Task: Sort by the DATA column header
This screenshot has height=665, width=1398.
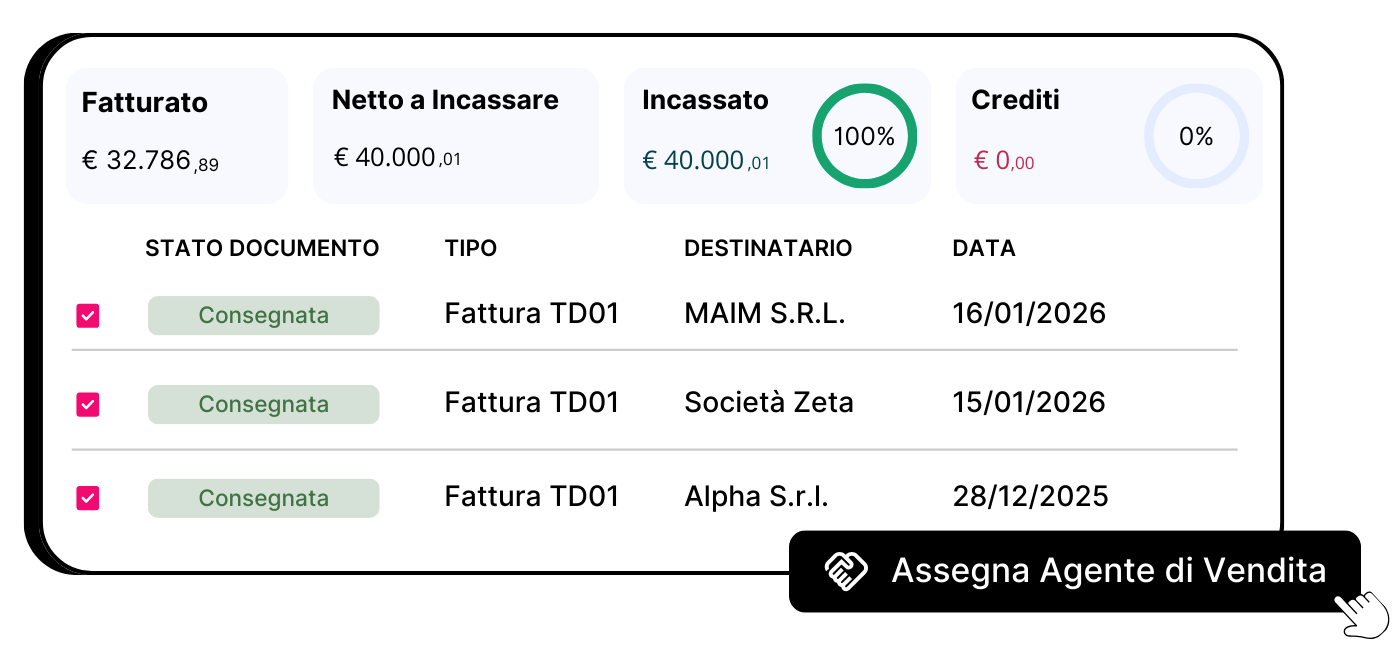Action: pyautogui.click(x=984, y=247)
